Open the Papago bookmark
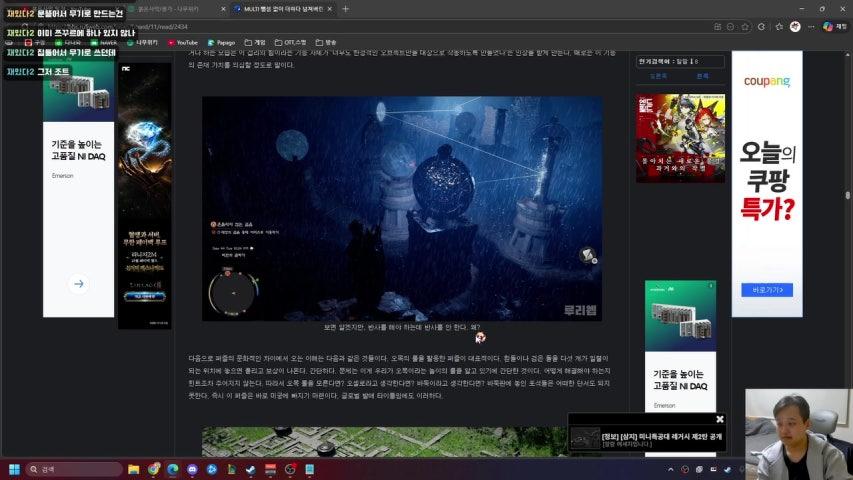853x480 pixels. coord(220,43)
